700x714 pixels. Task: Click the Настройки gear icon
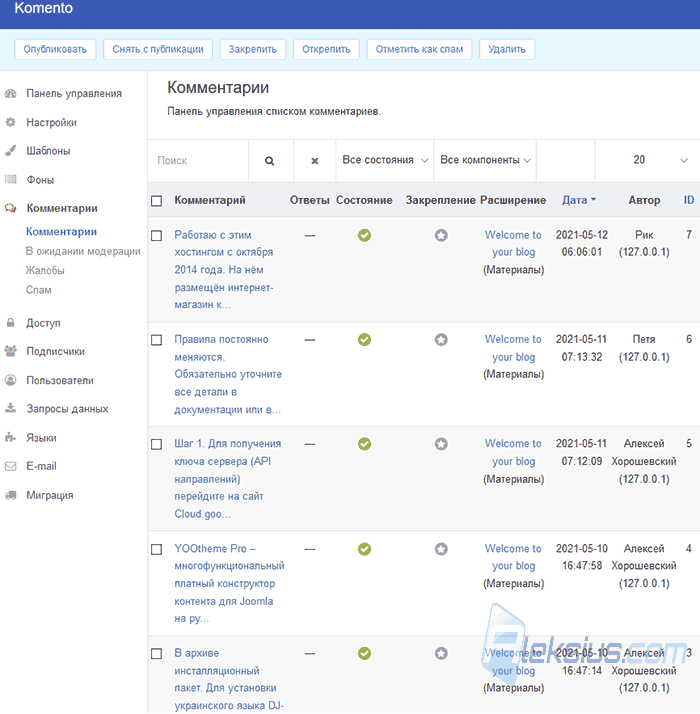click(x=10, y=122)
